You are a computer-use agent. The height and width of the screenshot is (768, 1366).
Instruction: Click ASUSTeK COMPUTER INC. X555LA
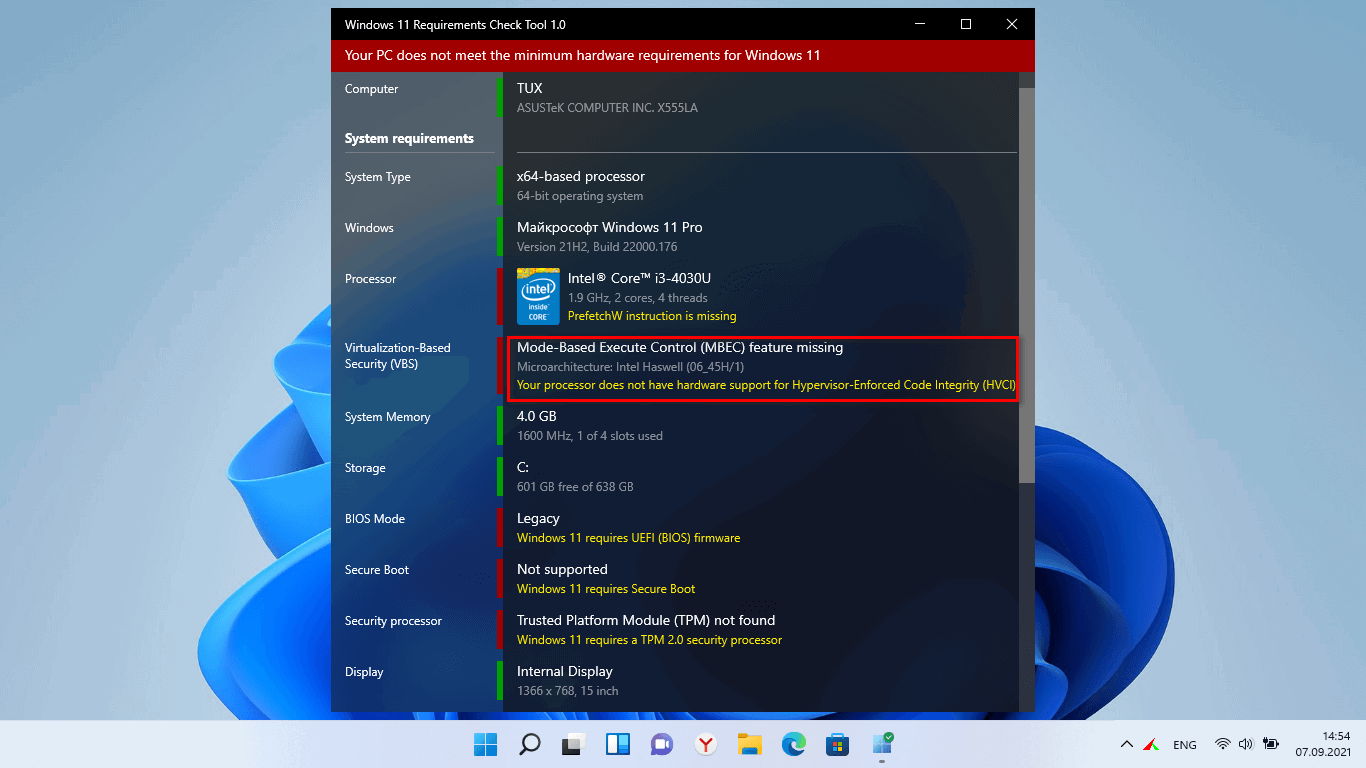607,108
